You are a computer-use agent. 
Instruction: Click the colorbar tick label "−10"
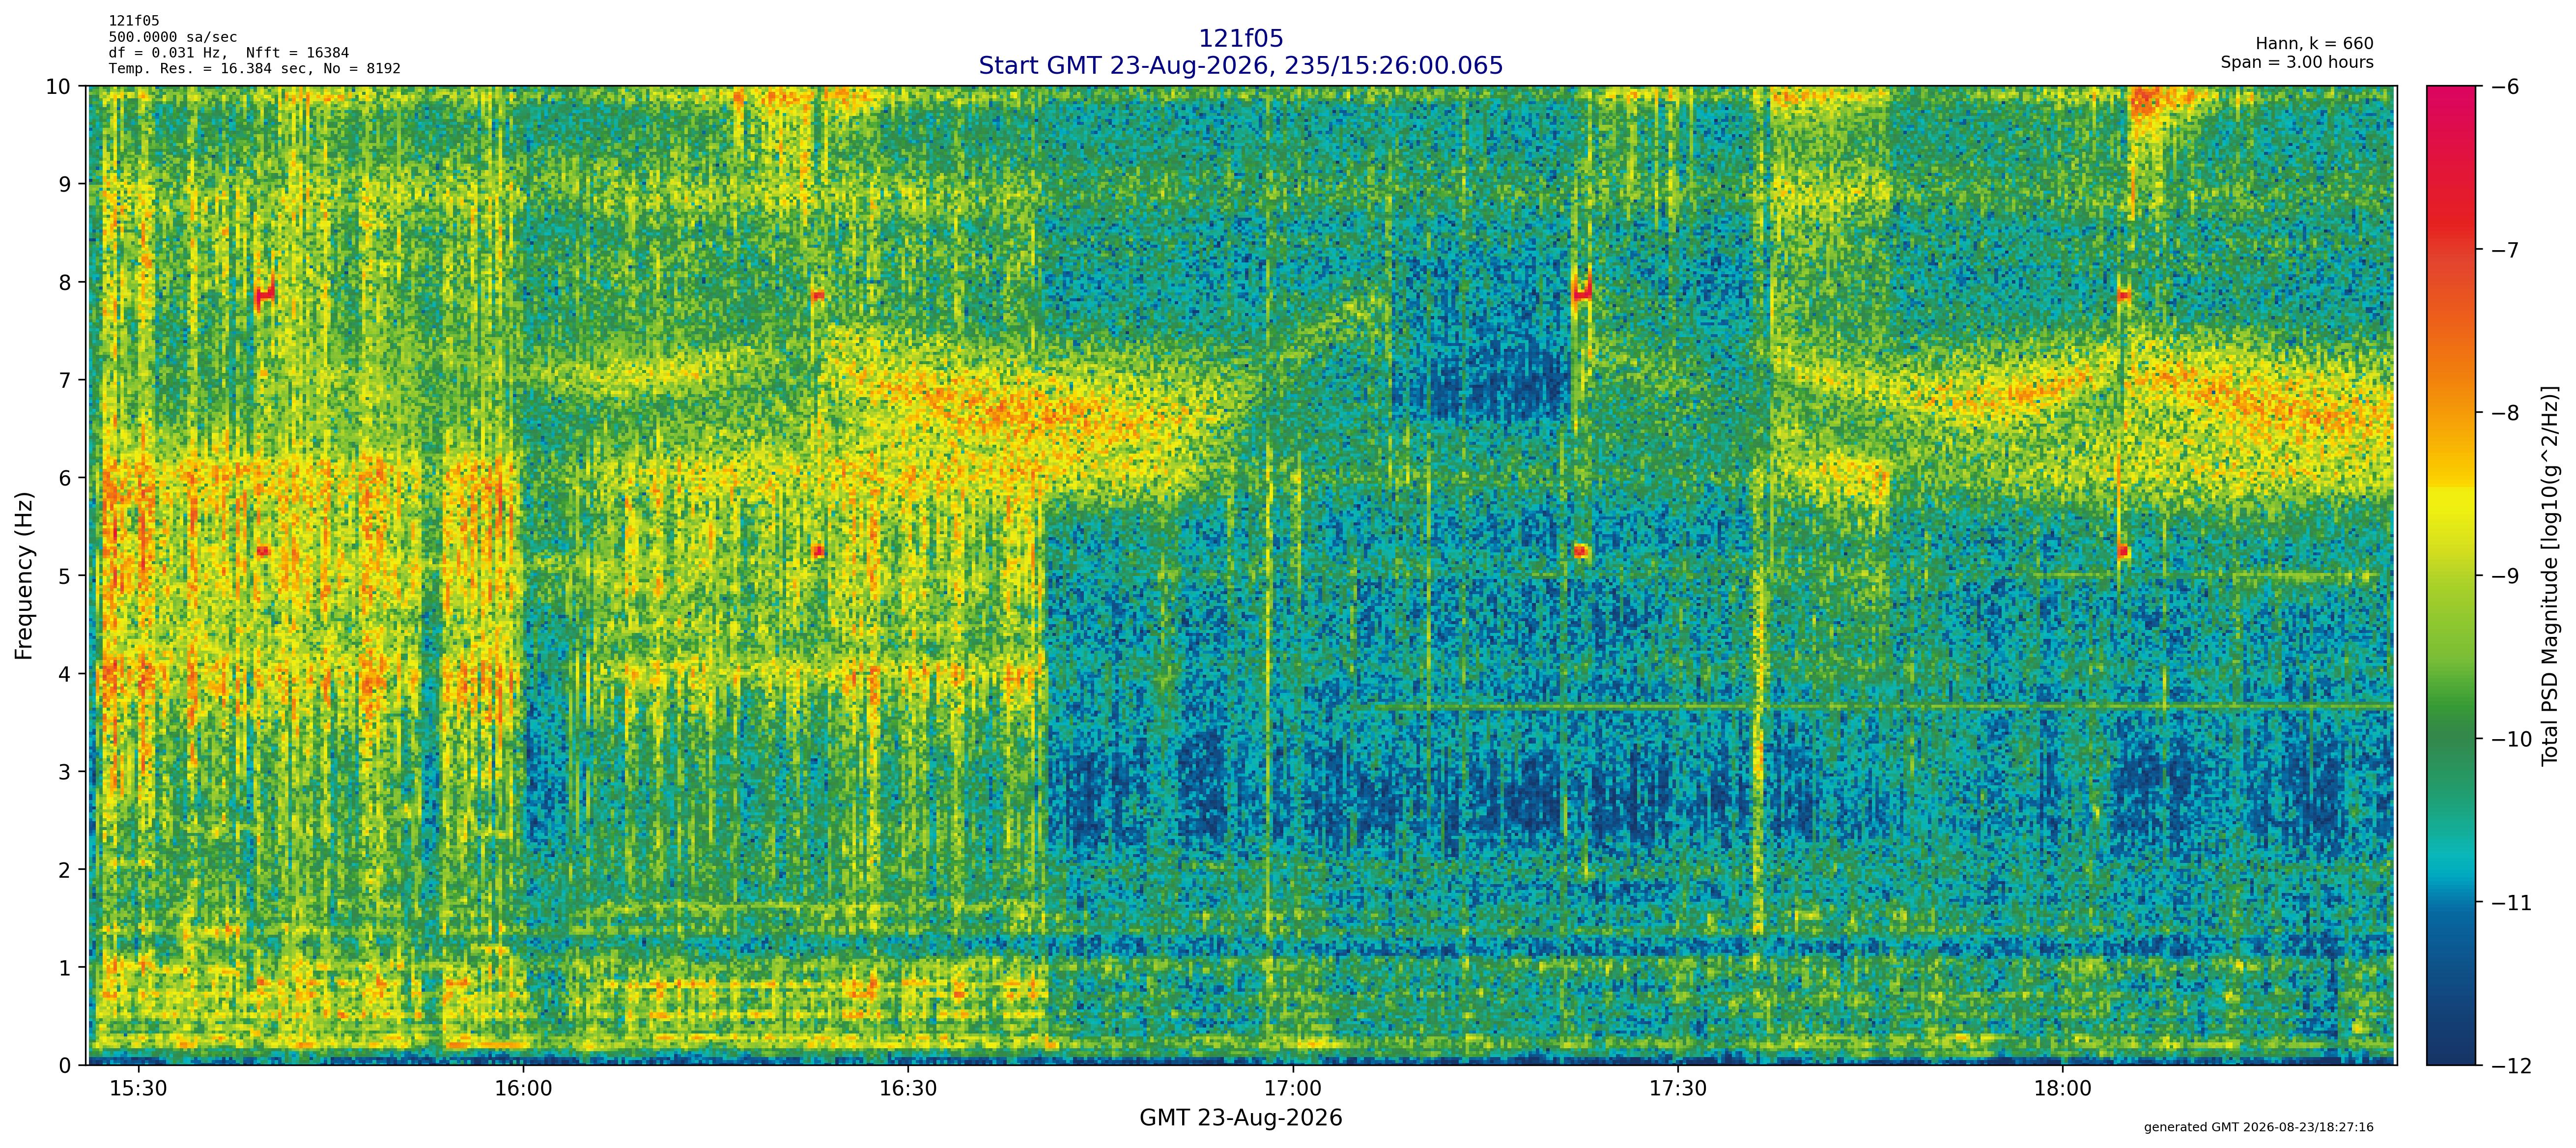pos(2511,739)
